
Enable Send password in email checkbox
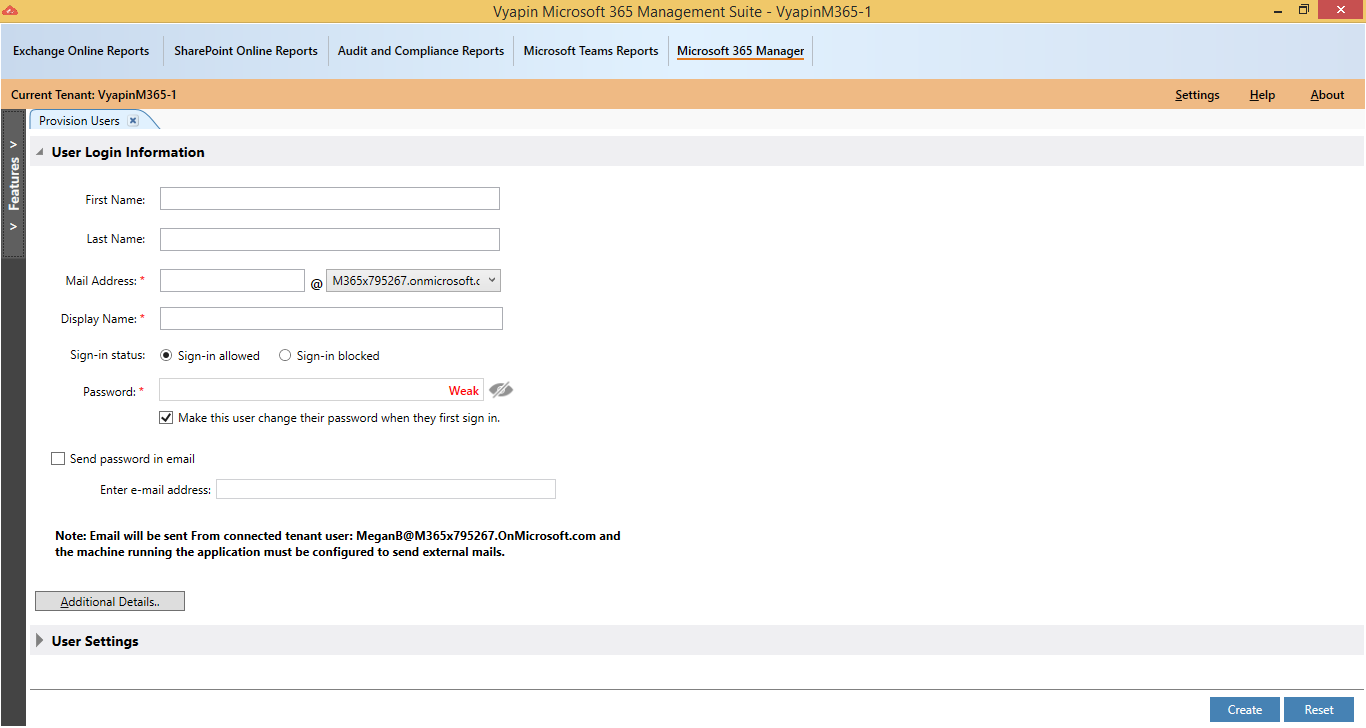[x=58, y=459]
